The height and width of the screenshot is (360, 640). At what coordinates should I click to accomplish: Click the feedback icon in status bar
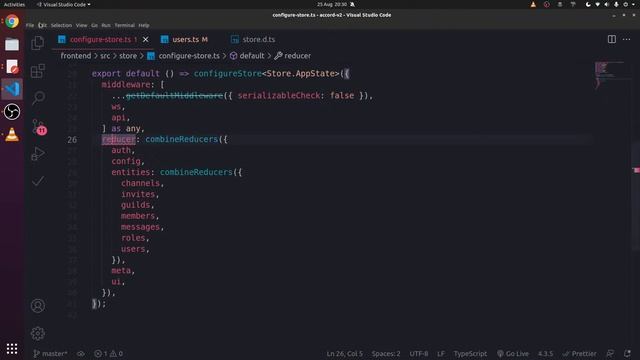pyautogui.click(x=610, y=354)
